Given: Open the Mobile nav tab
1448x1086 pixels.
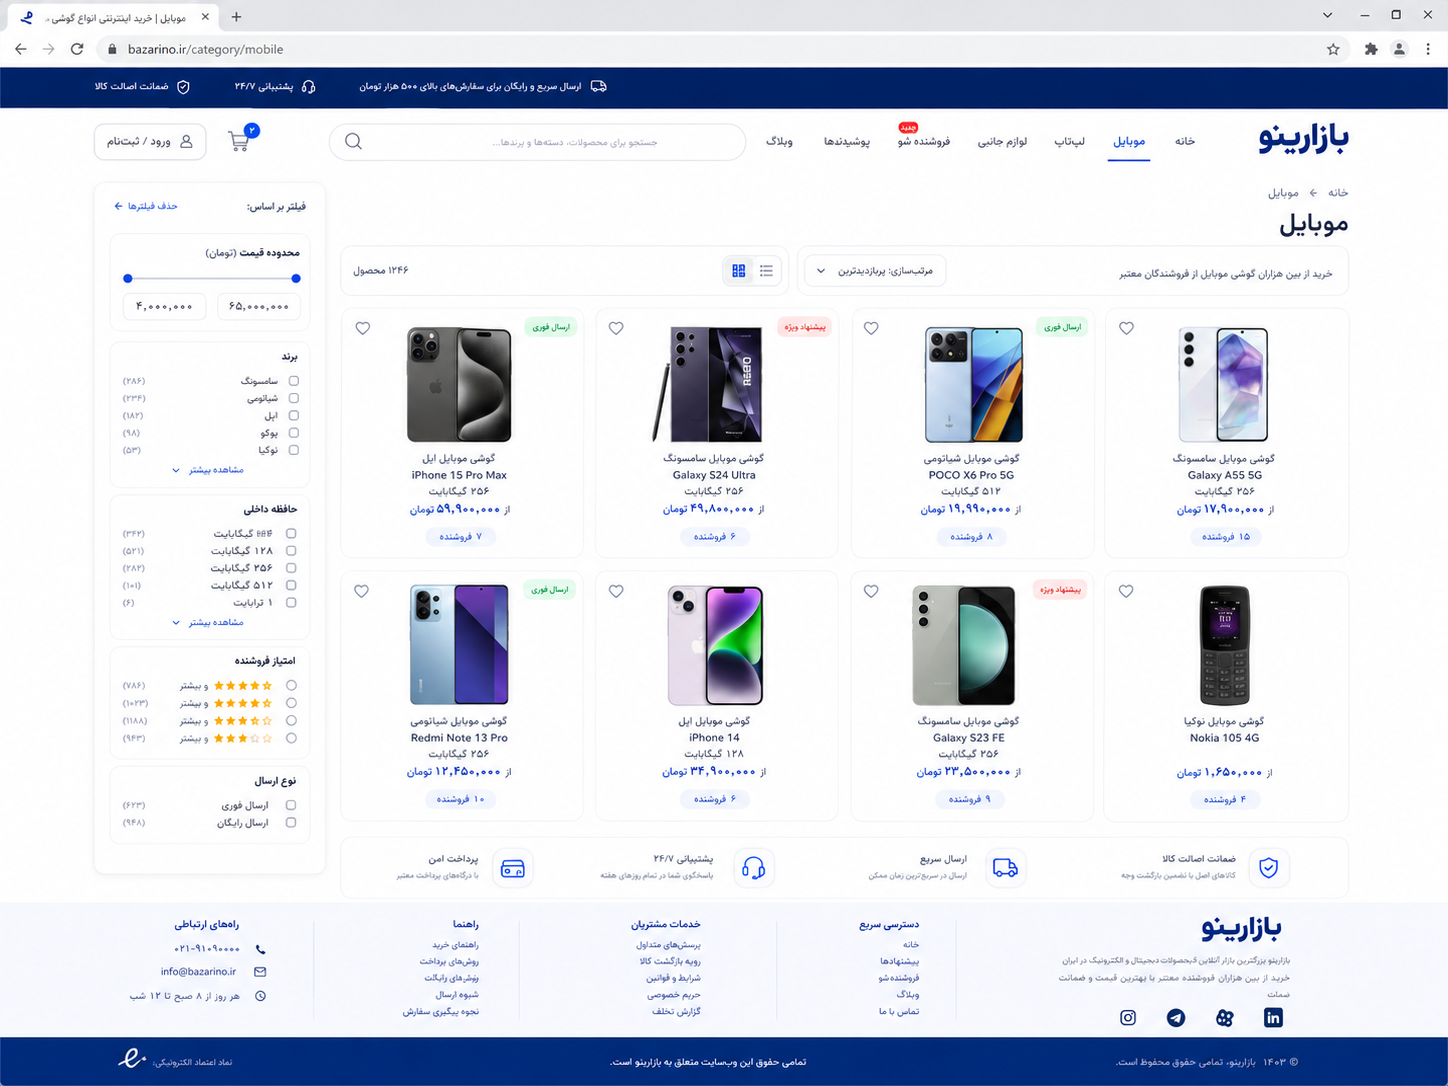Looking at the screenshot, I should click(x=1129, y=141).
